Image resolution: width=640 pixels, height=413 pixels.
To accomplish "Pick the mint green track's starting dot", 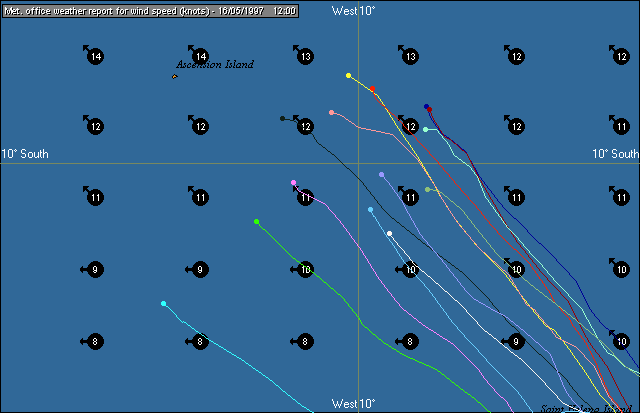I will (x=425, y=129).
